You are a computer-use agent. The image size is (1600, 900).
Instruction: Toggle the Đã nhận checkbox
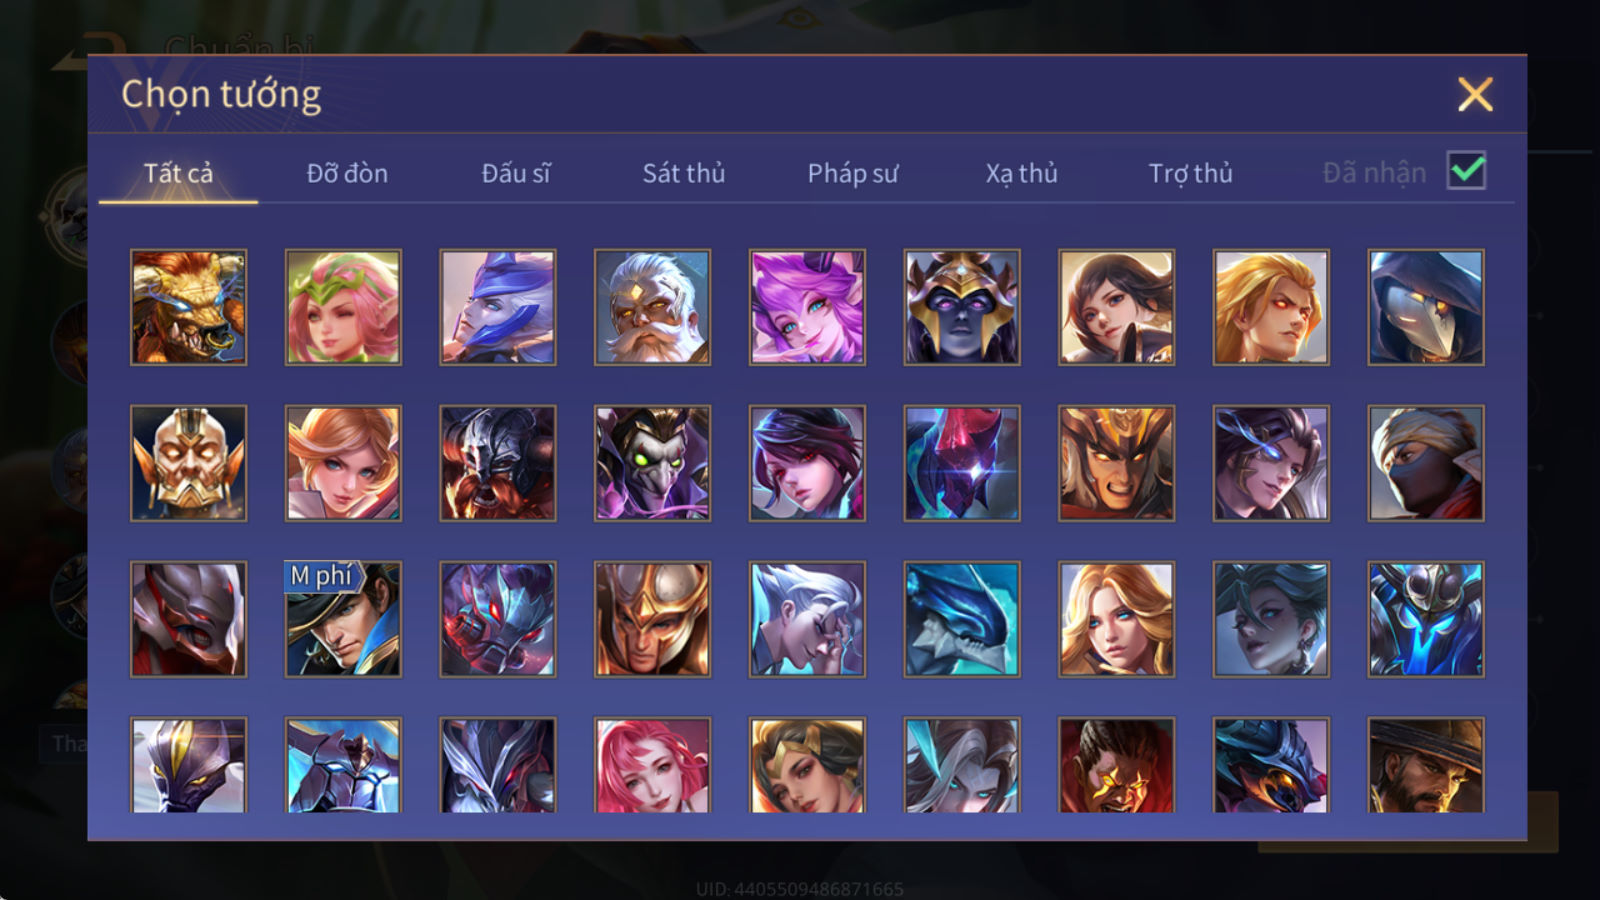(x=1466, y=171)
